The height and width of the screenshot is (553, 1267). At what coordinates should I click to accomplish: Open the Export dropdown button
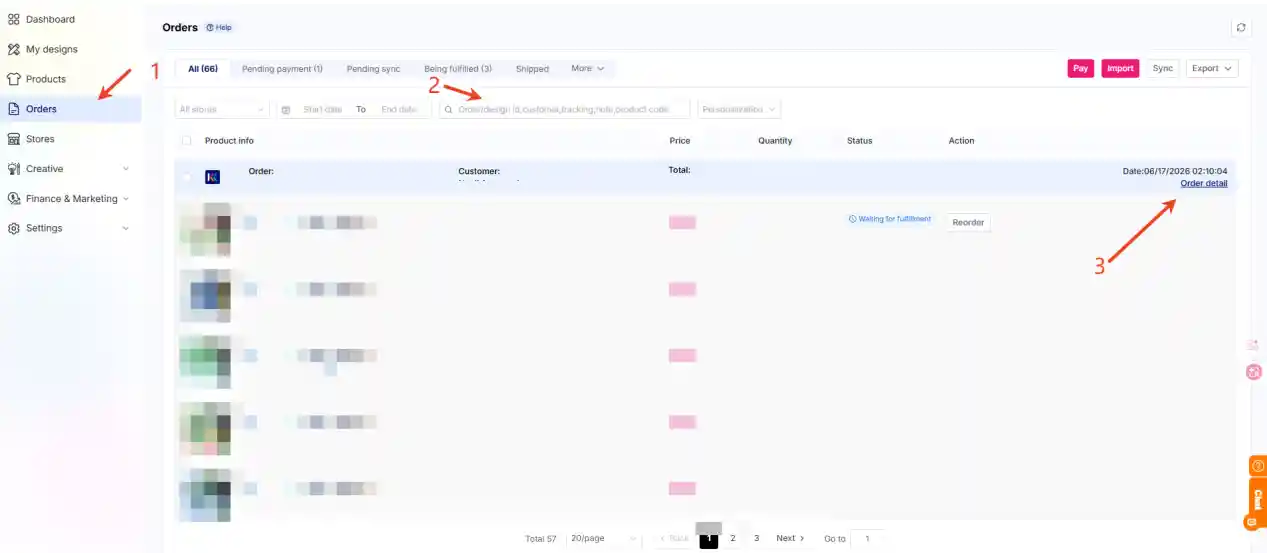[1212, 68]
